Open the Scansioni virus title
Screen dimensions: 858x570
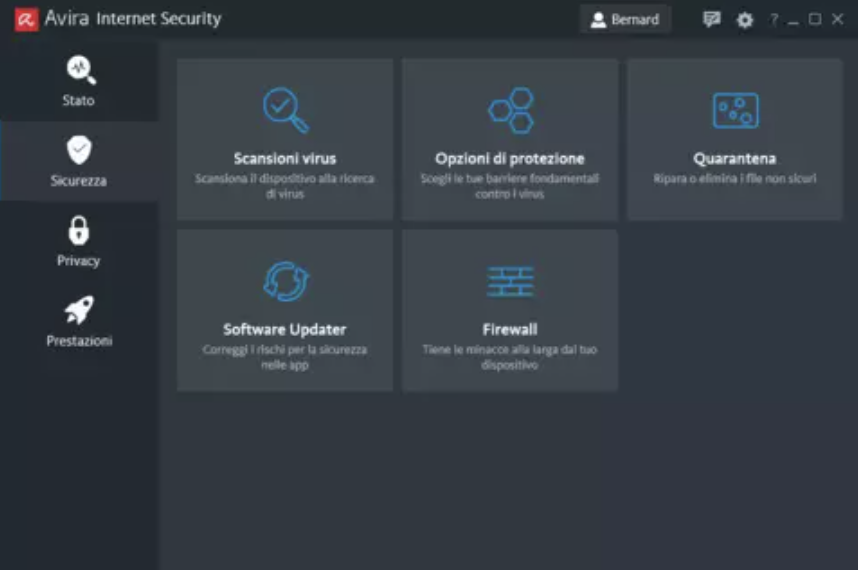pos(285,159)
